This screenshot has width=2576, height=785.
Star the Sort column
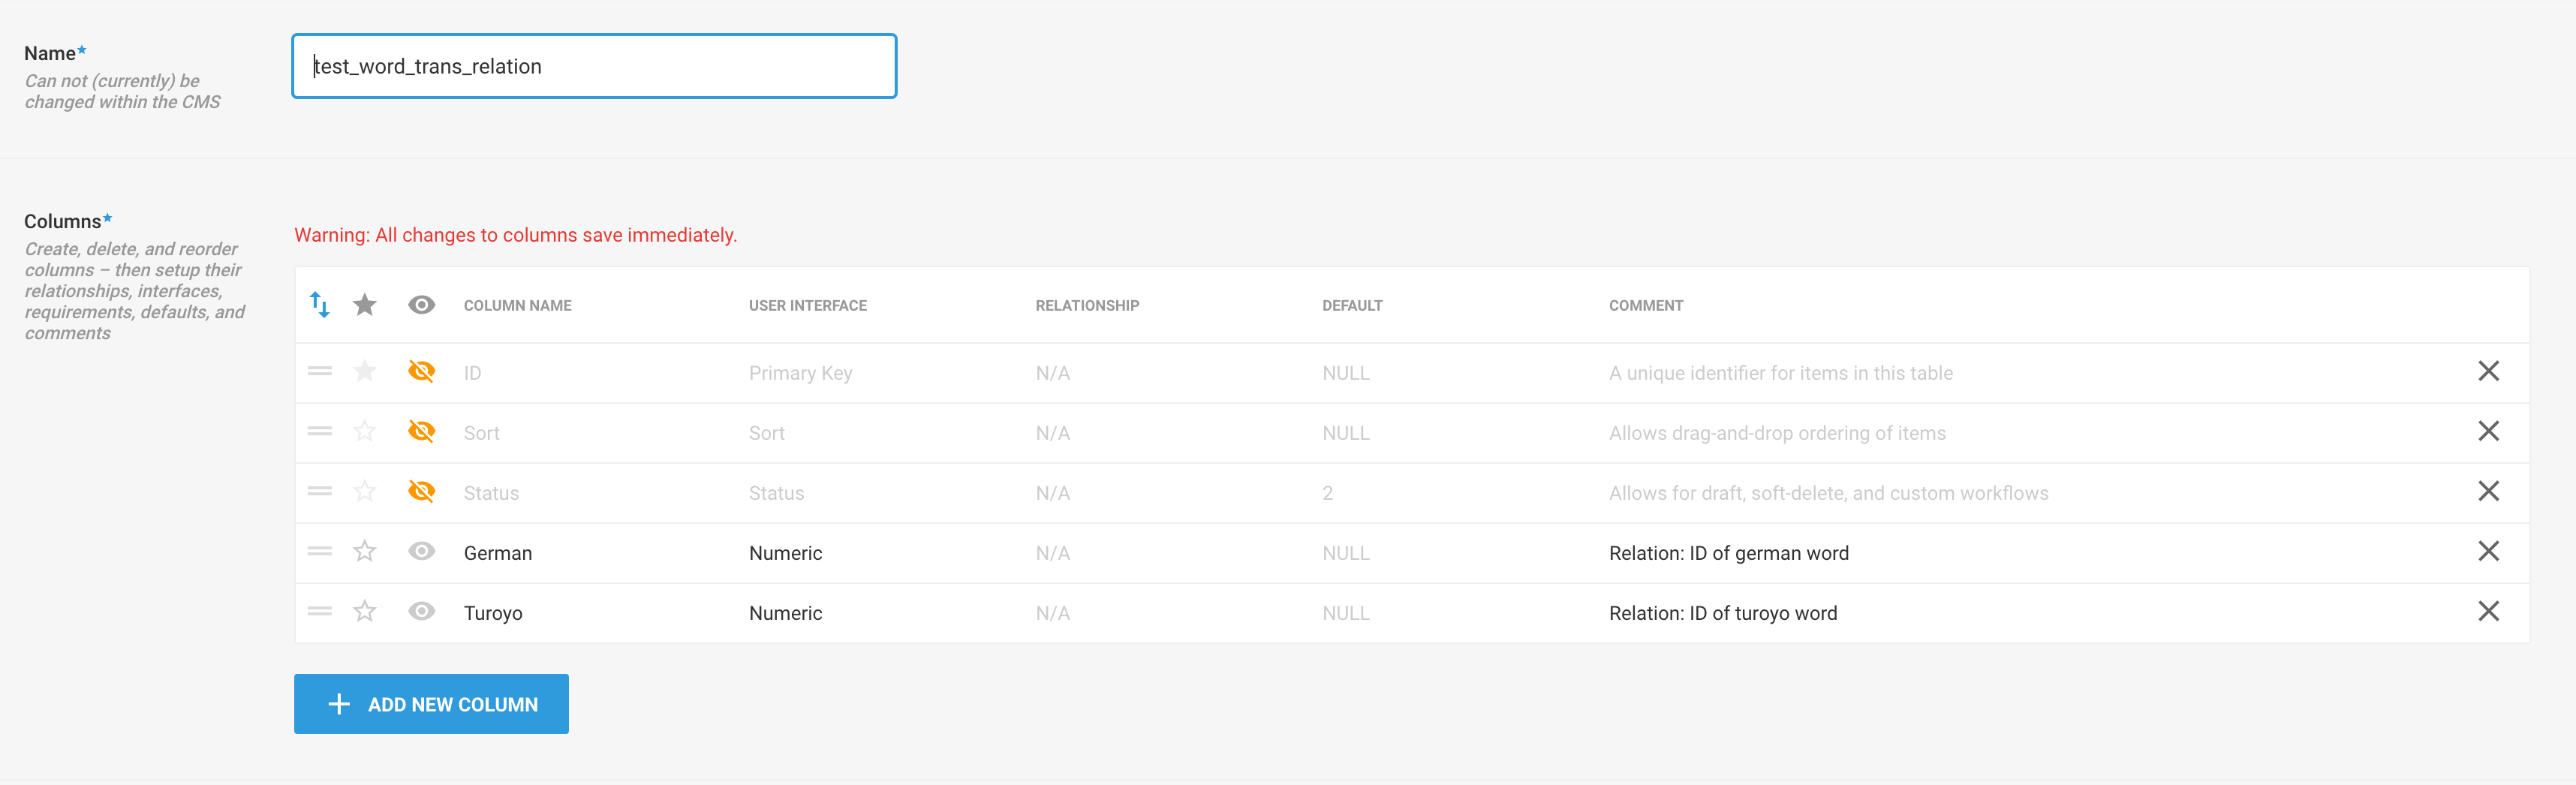click(365, 431)
